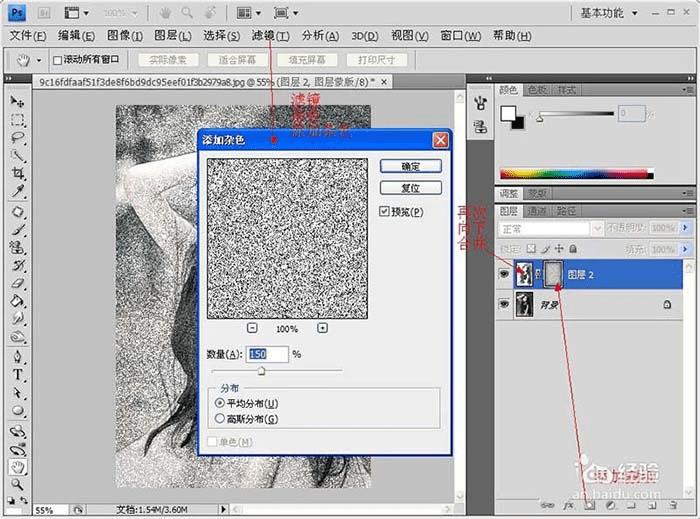
Task: Click the delete layer trash icon
Action: click(673, 505)
